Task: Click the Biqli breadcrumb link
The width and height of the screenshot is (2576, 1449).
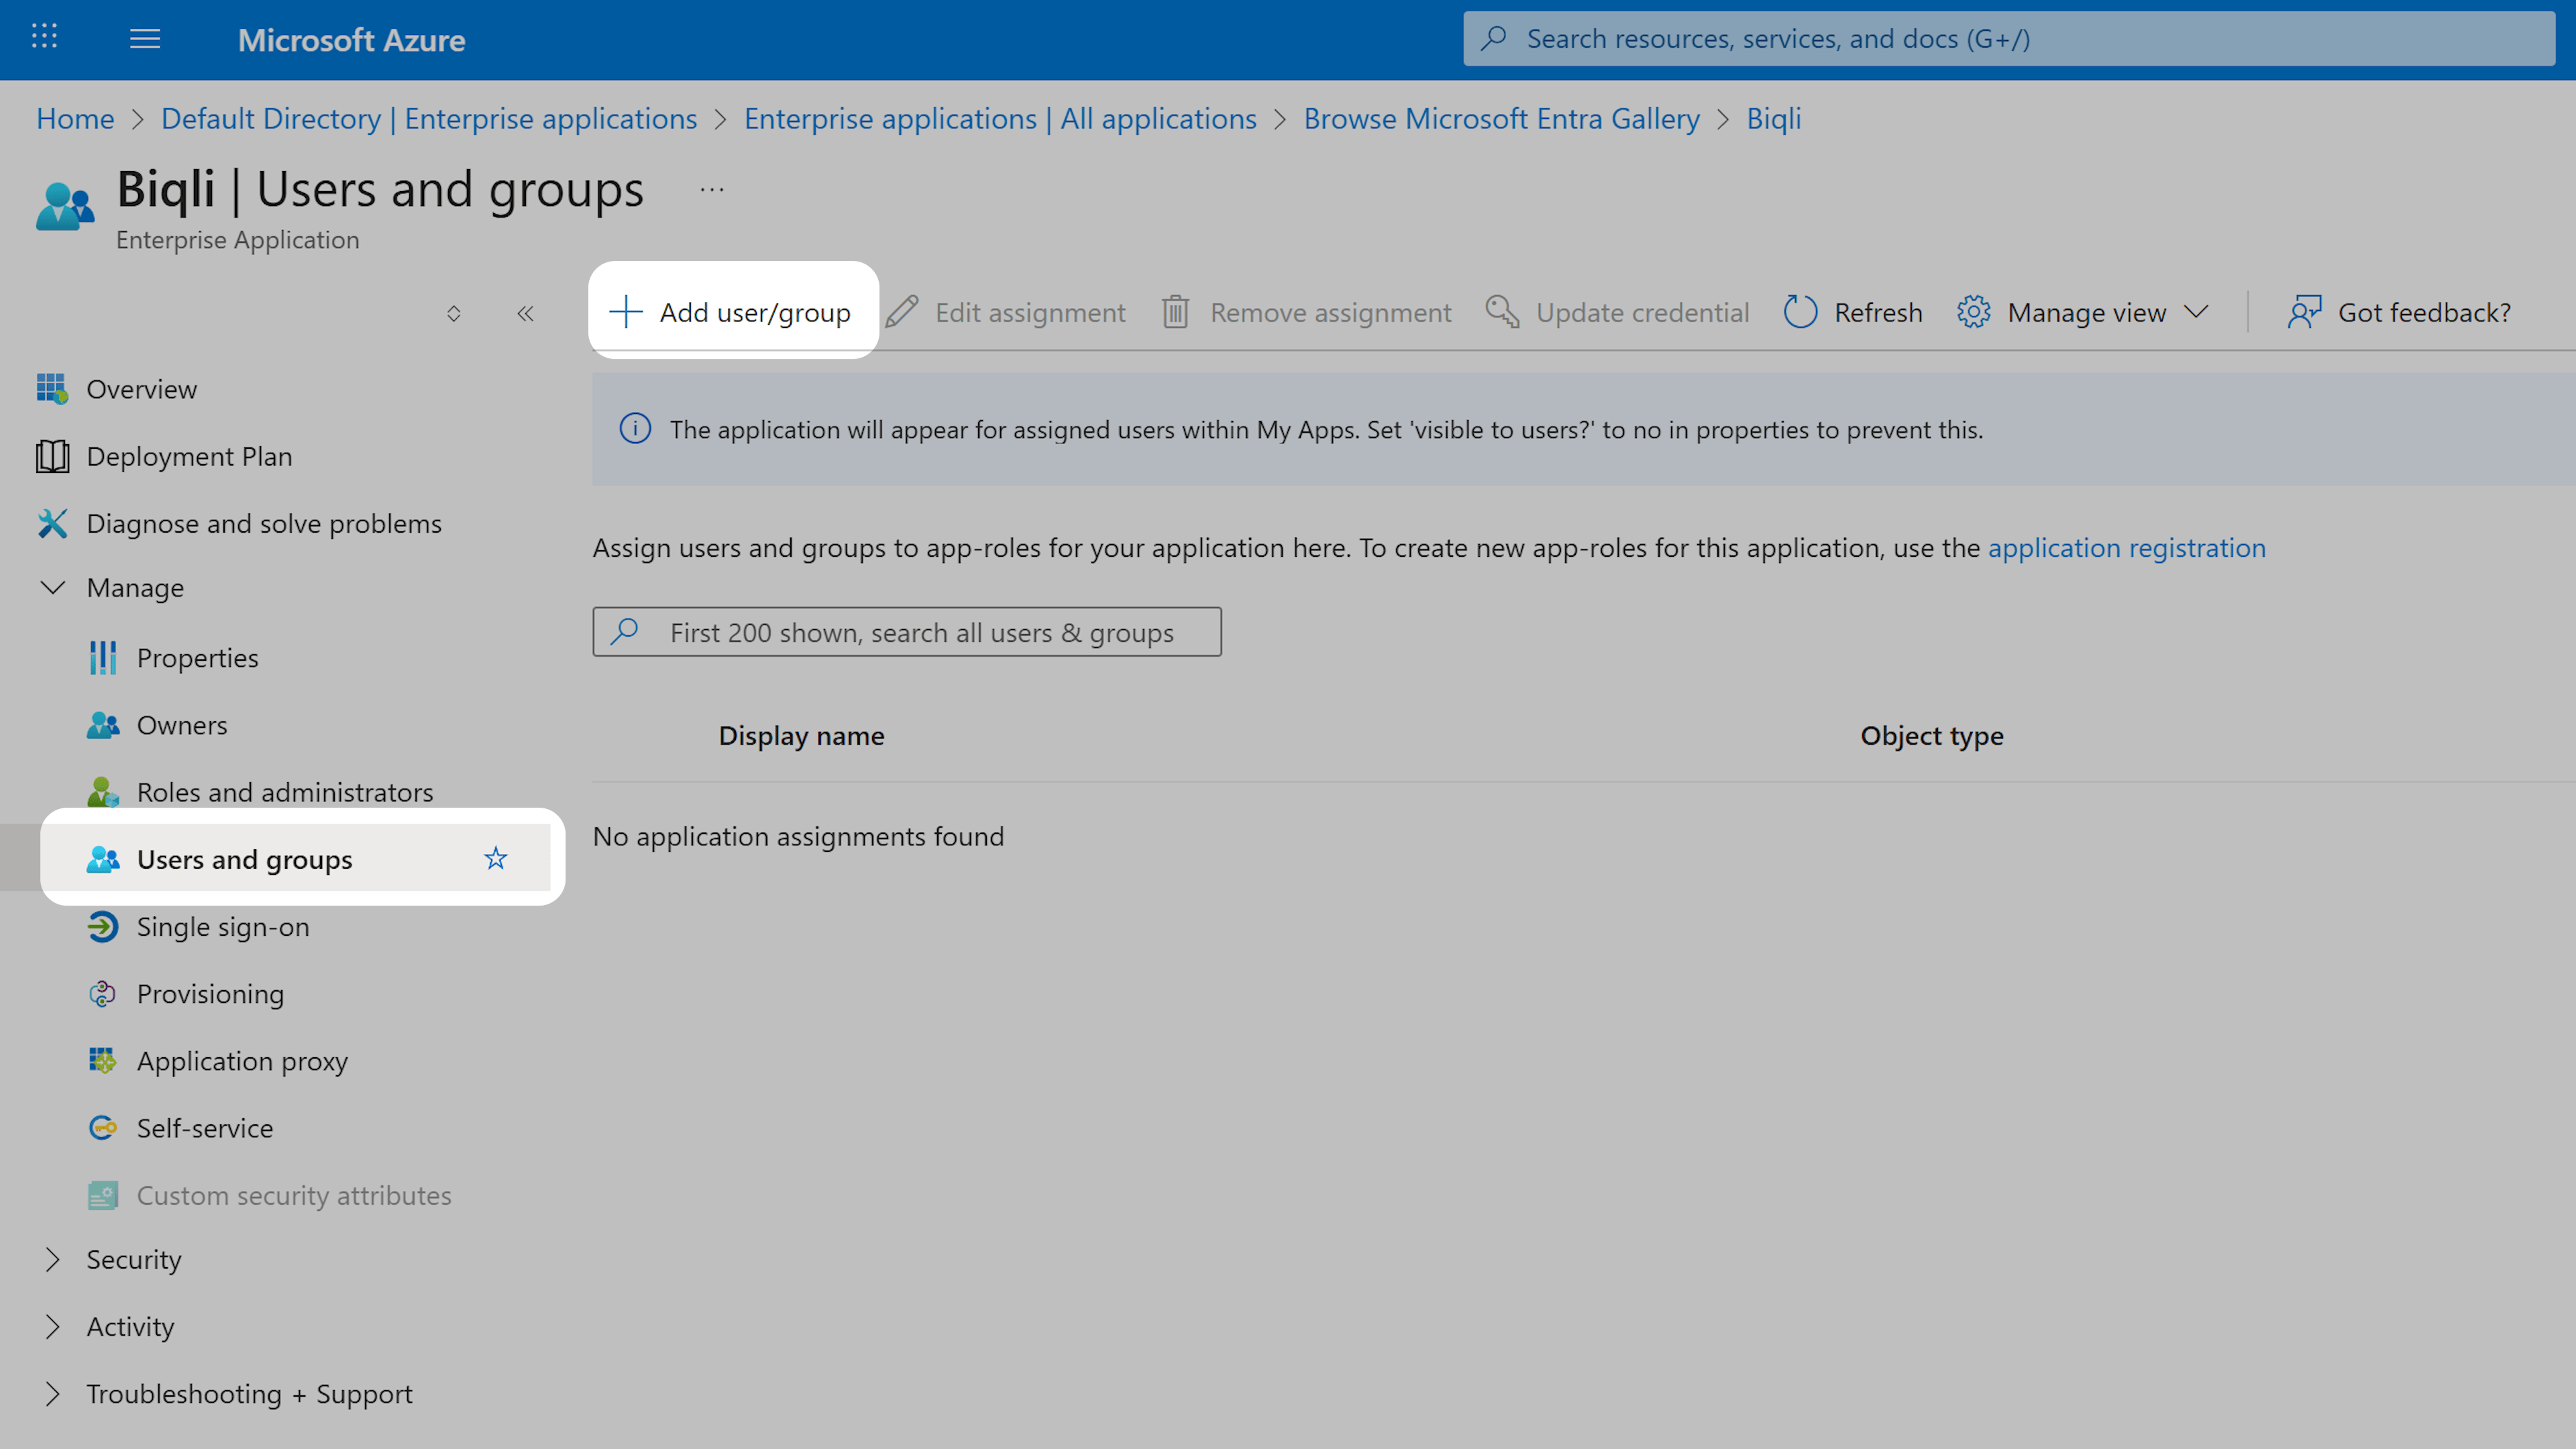Action: click(1773, 118)
